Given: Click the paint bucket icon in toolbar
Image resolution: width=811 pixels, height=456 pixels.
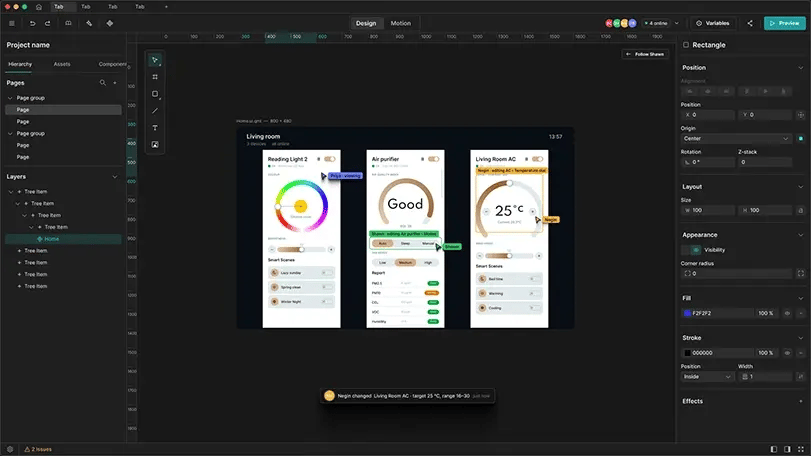Looking at the screenshot, I should [89, 23].
